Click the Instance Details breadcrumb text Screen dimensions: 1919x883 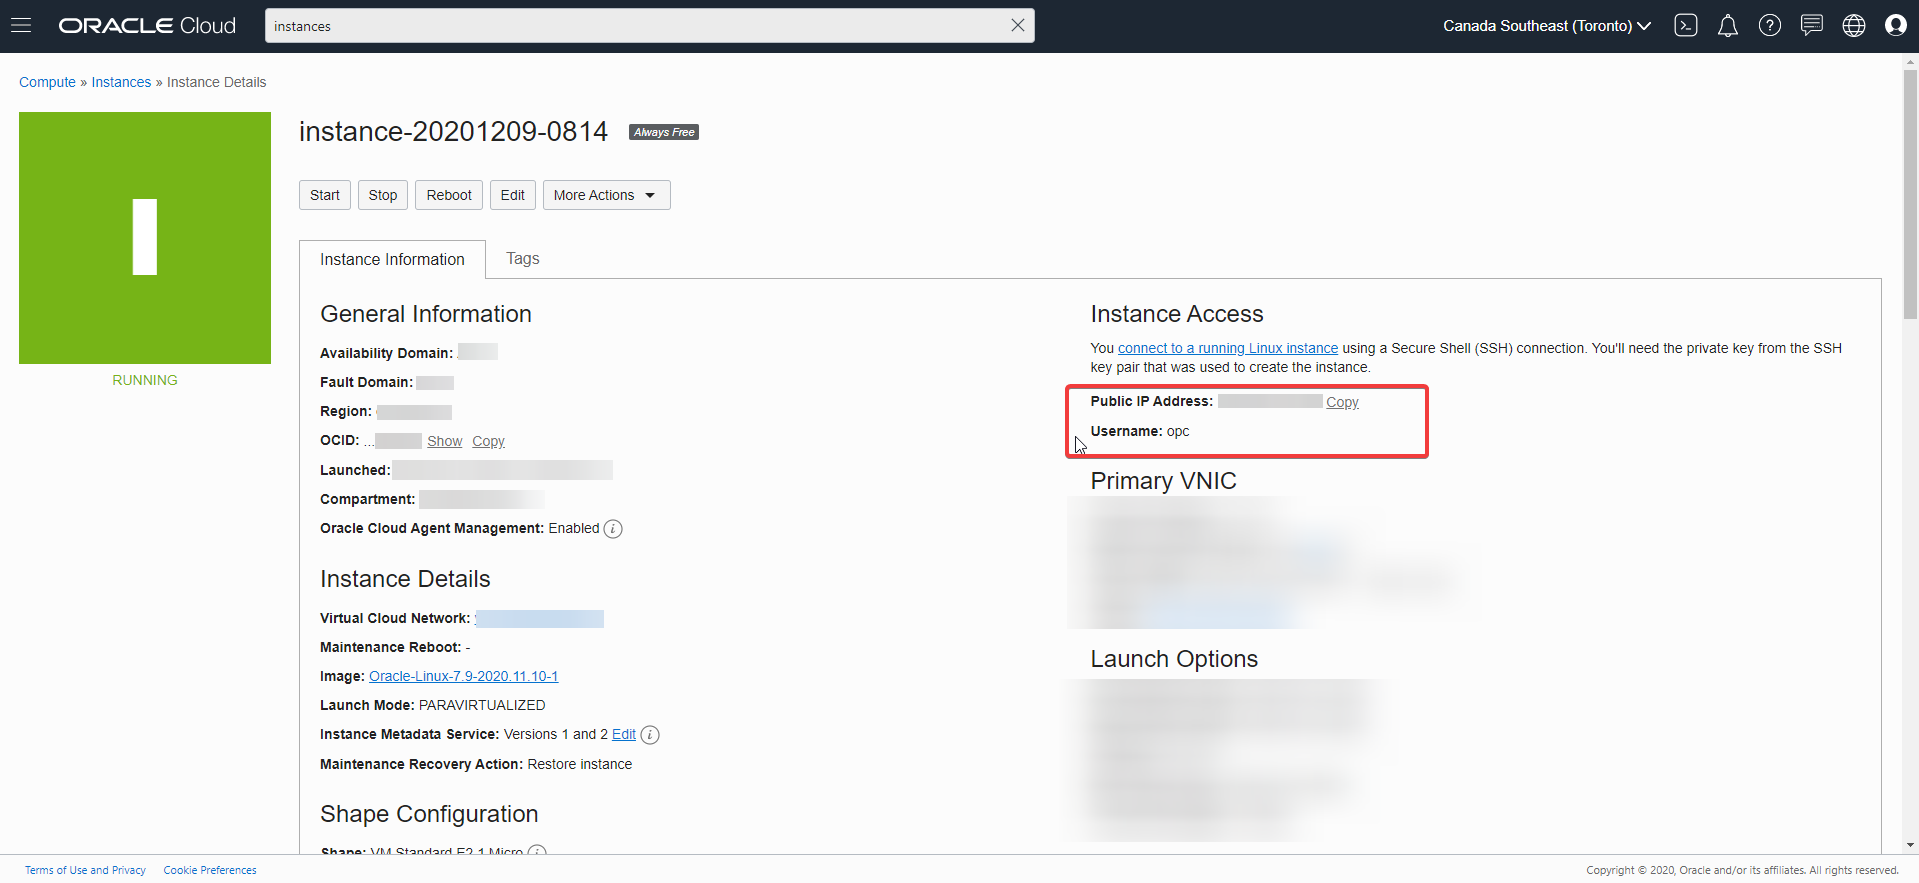pyautogui.click(x=217, y=83)
